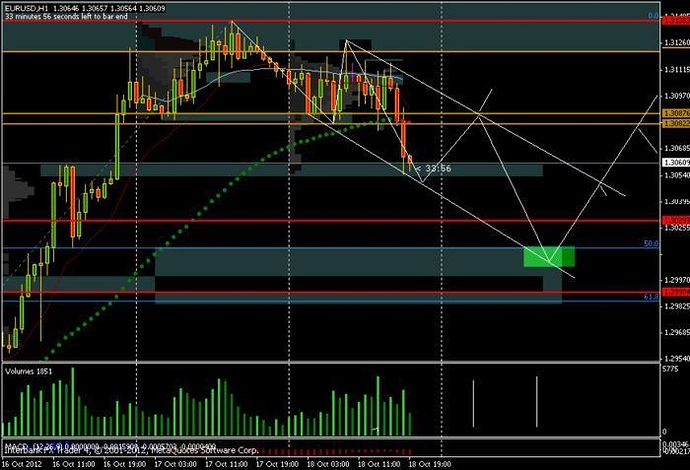Click the Fibonacci 50.0 level label

651,243
